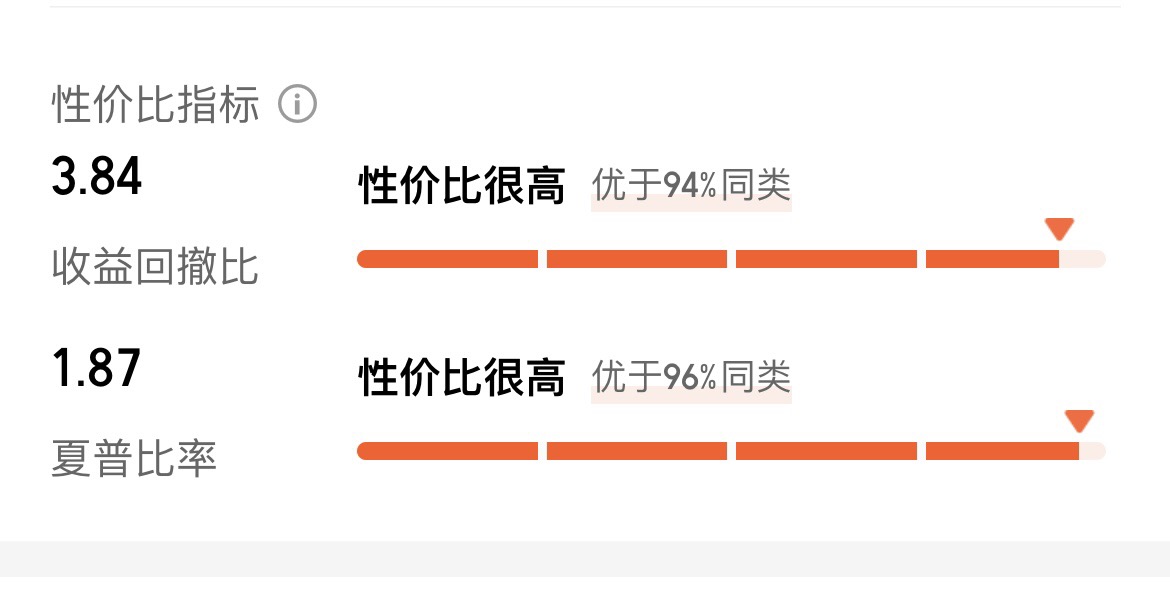1170x615 pixels.
Task: Click third segment of 收益回撤比 bar
Action: pos(826,259)
